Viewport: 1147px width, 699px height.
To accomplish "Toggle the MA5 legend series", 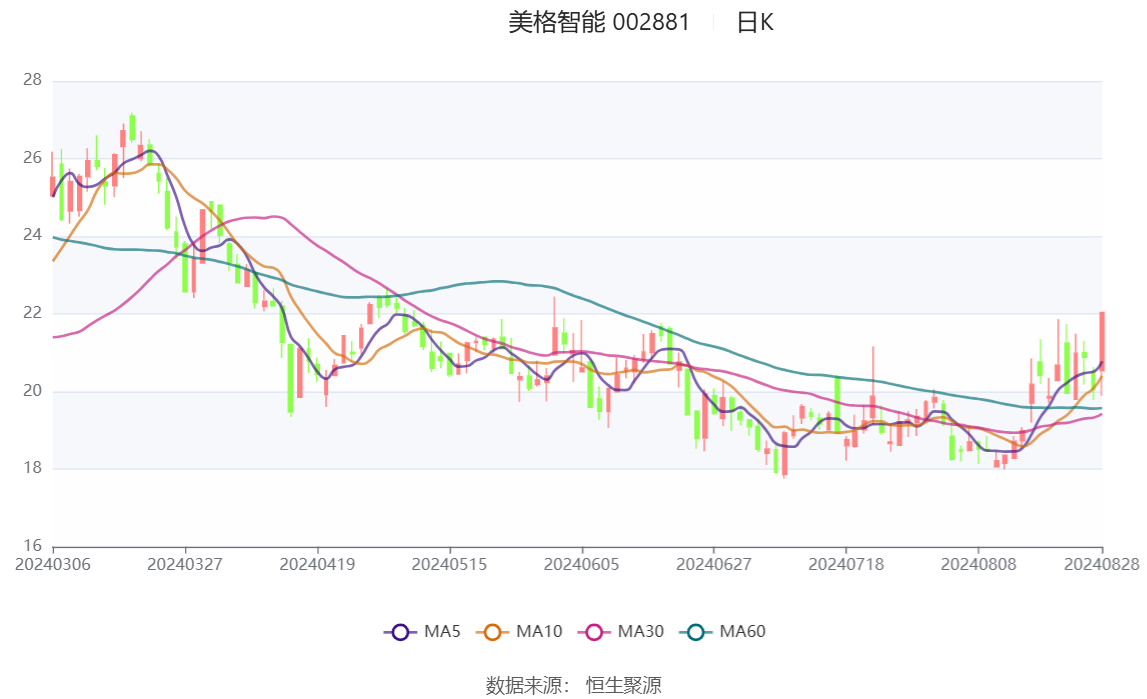I will click(422, 632).
